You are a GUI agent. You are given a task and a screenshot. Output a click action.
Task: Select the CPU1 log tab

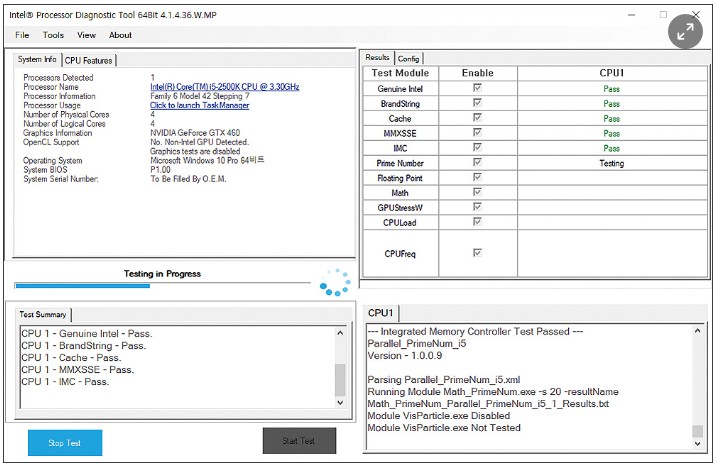pyautogui.click(x=381, y=313)
